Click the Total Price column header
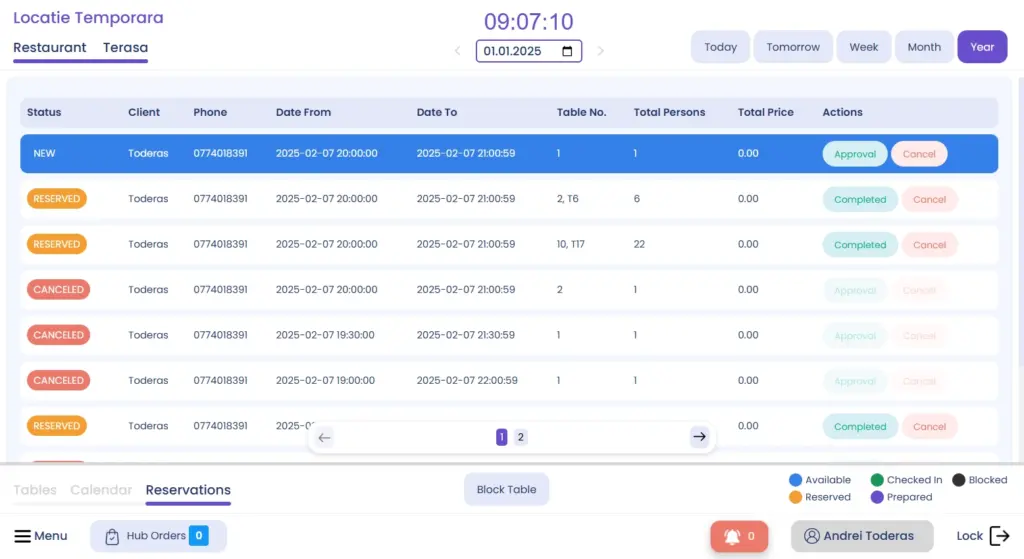This screenshot has height=559, width=1024. tap(765, 112)
